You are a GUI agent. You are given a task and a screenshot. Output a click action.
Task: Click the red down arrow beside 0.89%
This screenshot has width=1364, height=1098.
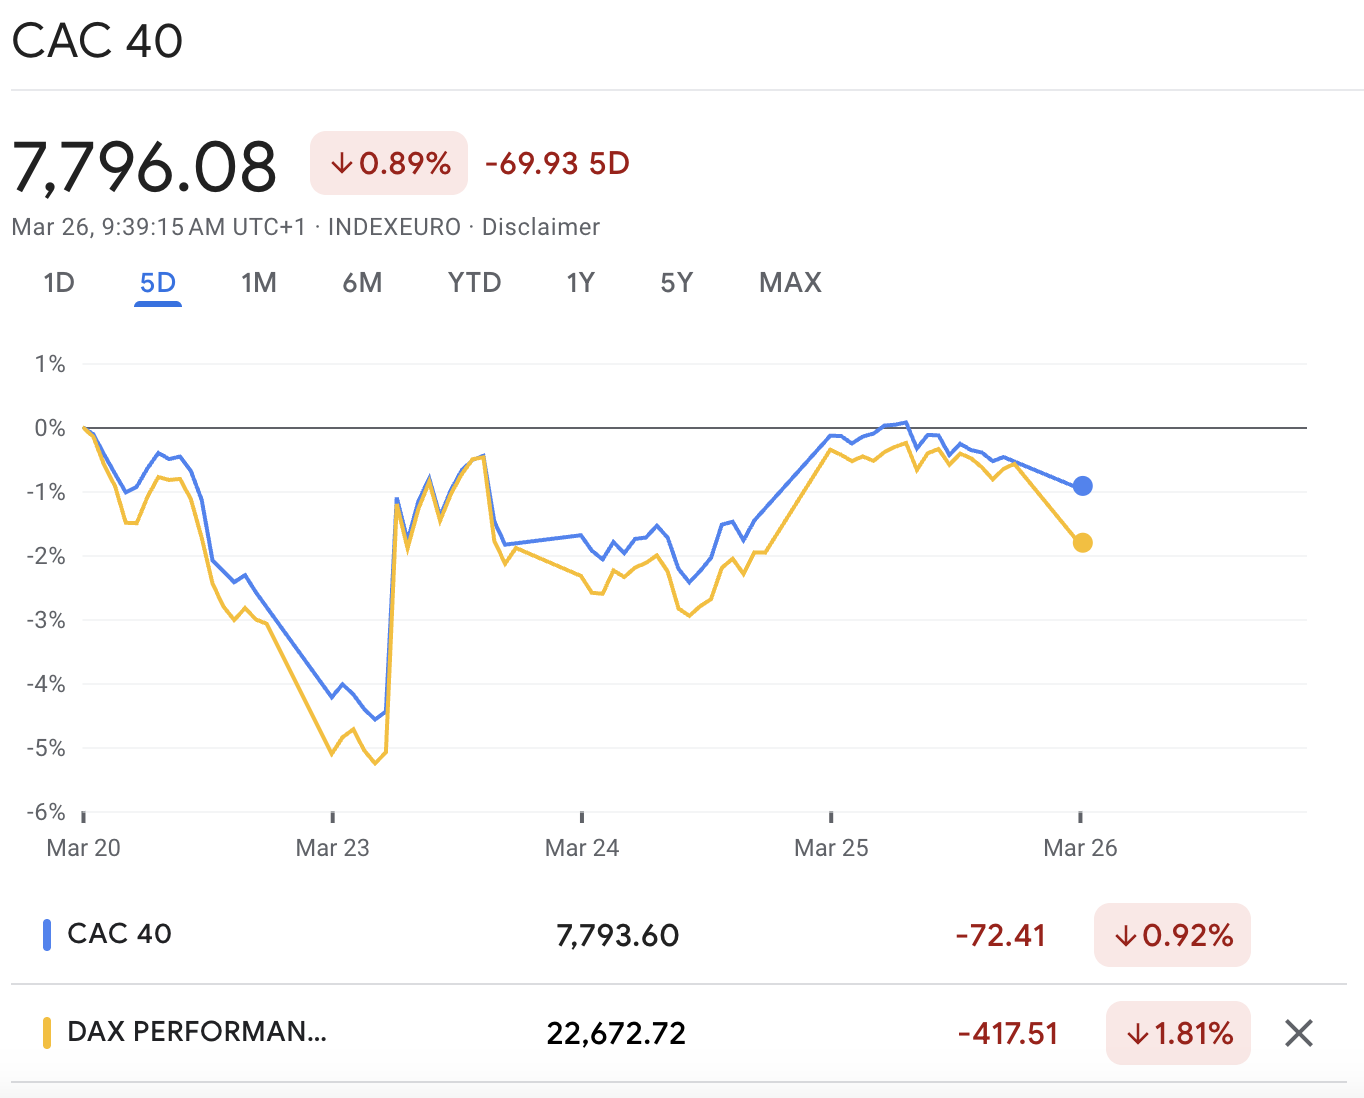[343, 162]
